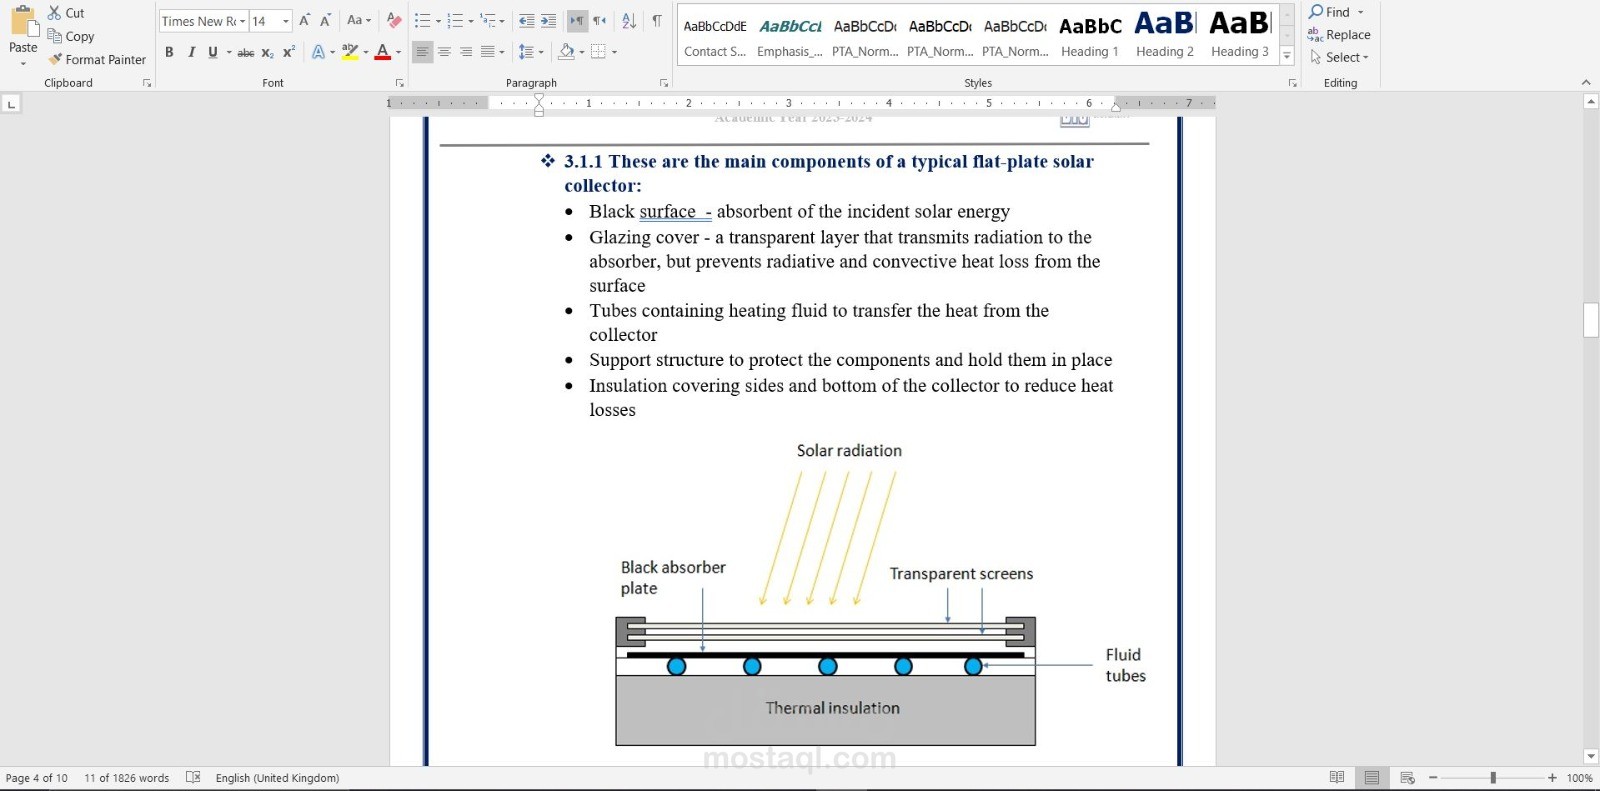This screenshot has width=1600, height=791.
Task: Open the Find options arrow
Action: pyautogui.click(x=1361, y=12)
